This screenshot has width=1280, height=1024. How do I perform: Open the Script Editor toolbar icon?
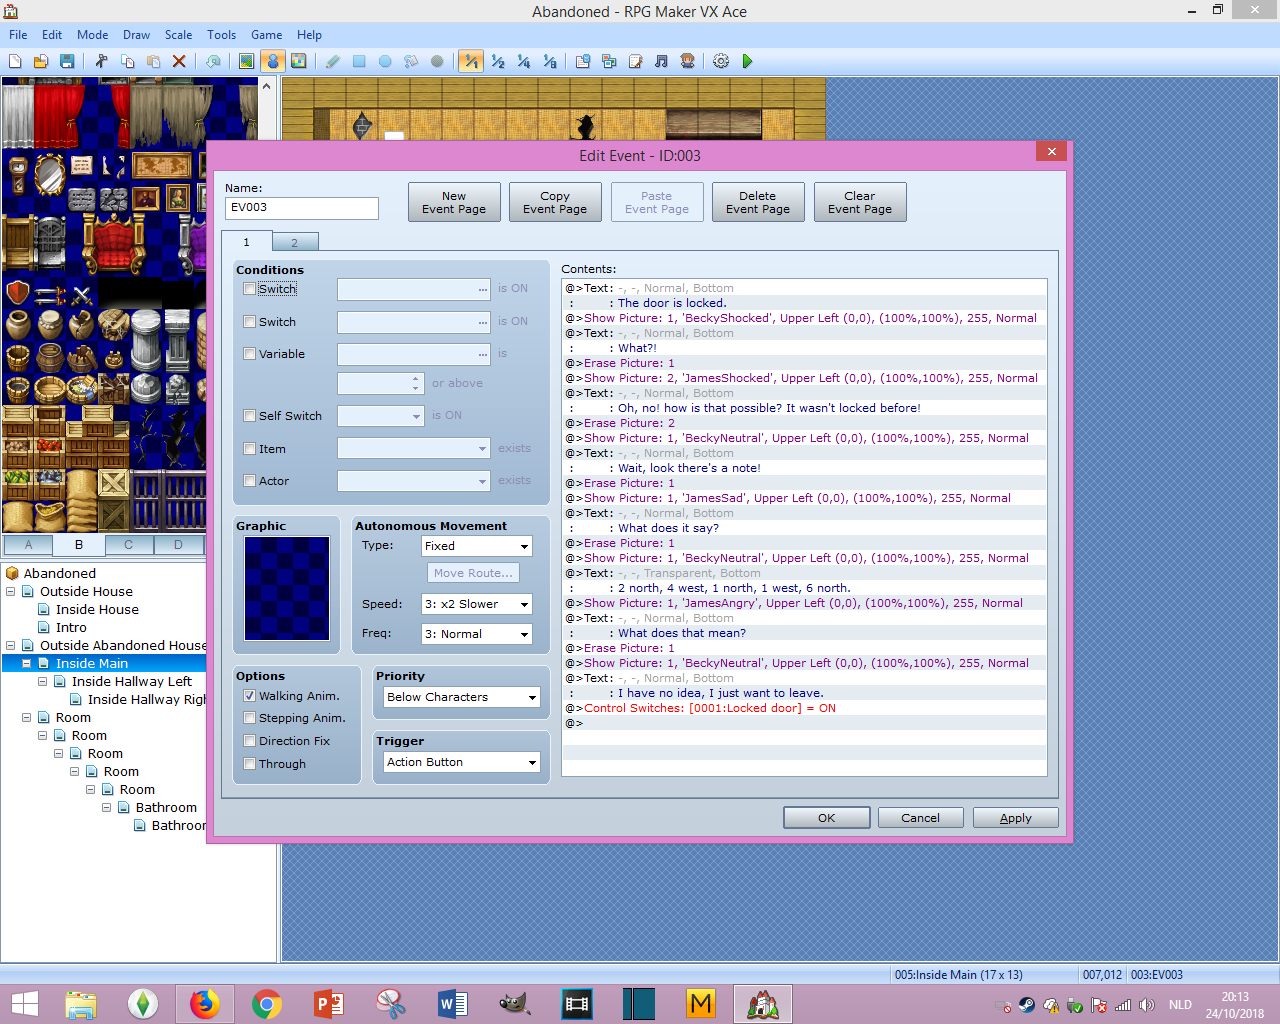(x=635, y=62)
